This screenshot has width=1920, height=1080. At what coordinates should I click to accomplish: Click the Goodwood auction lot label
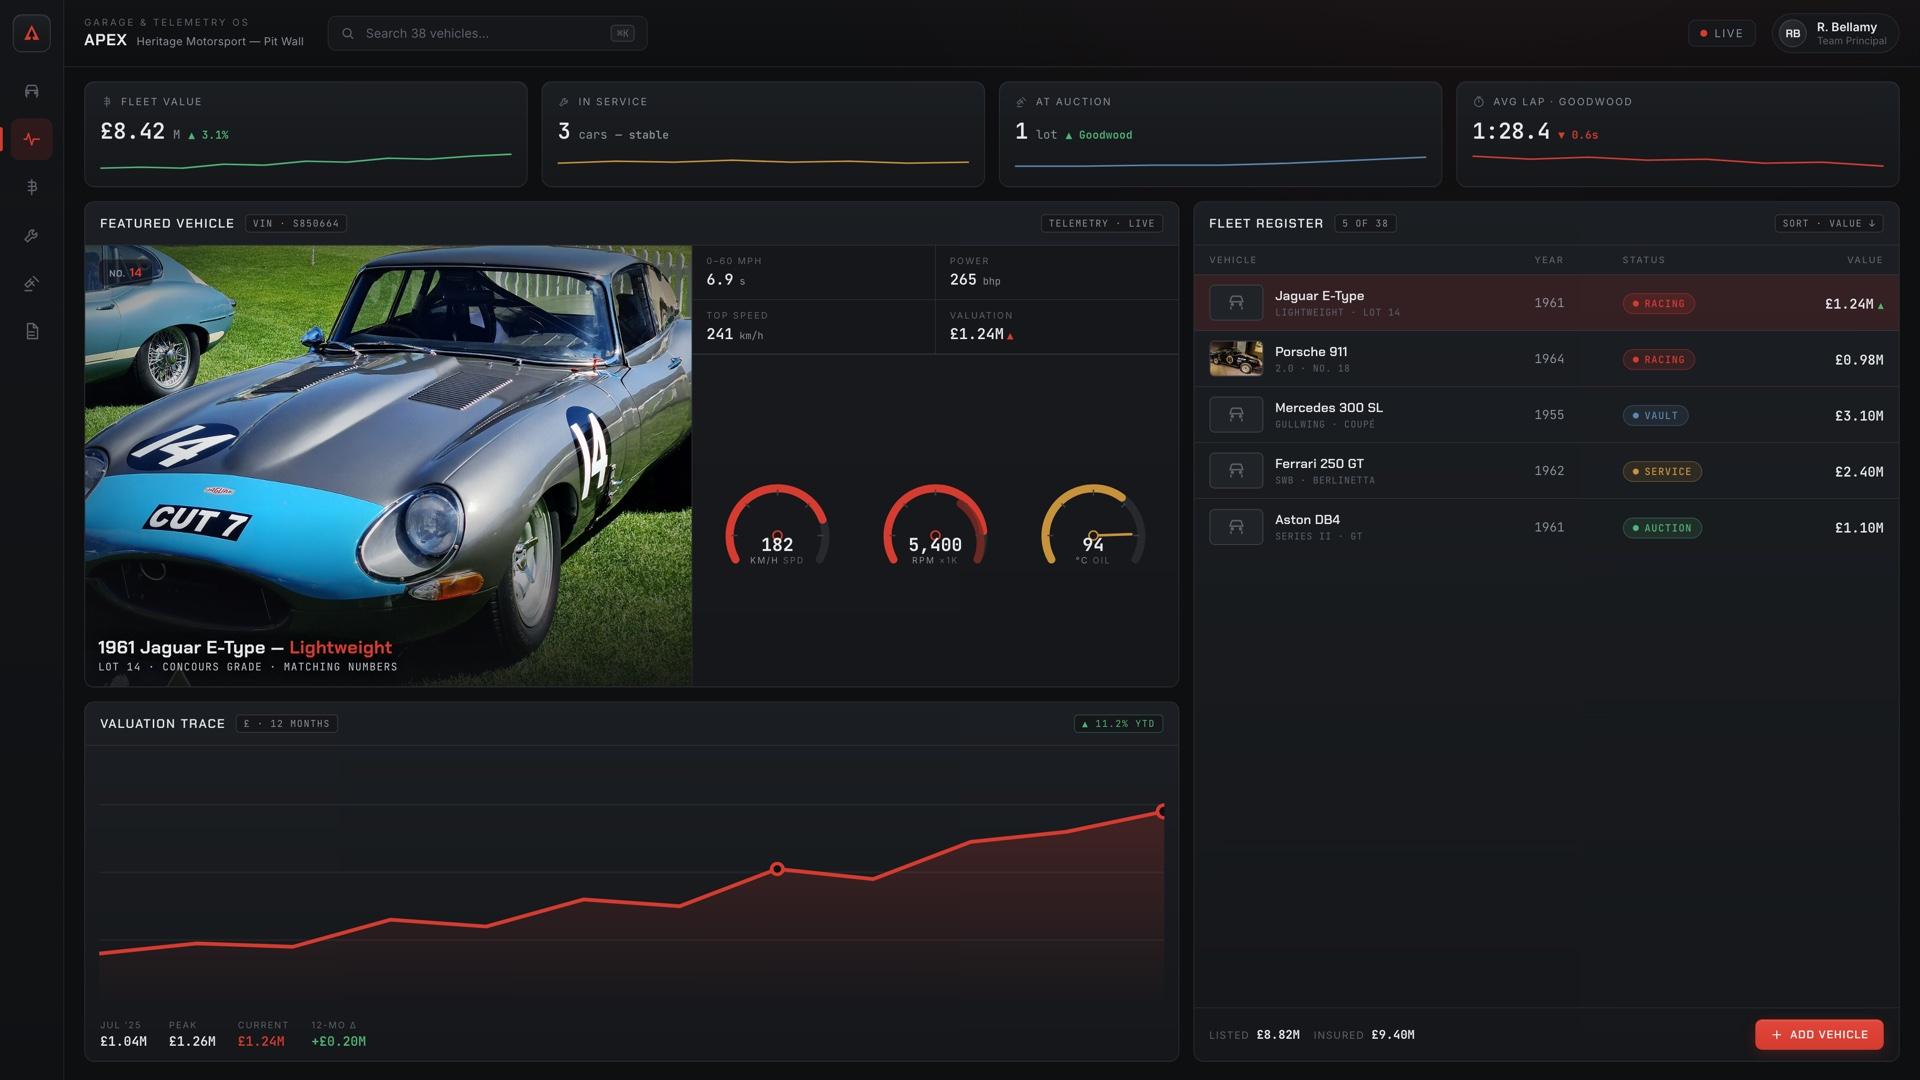pos(1098,135)
